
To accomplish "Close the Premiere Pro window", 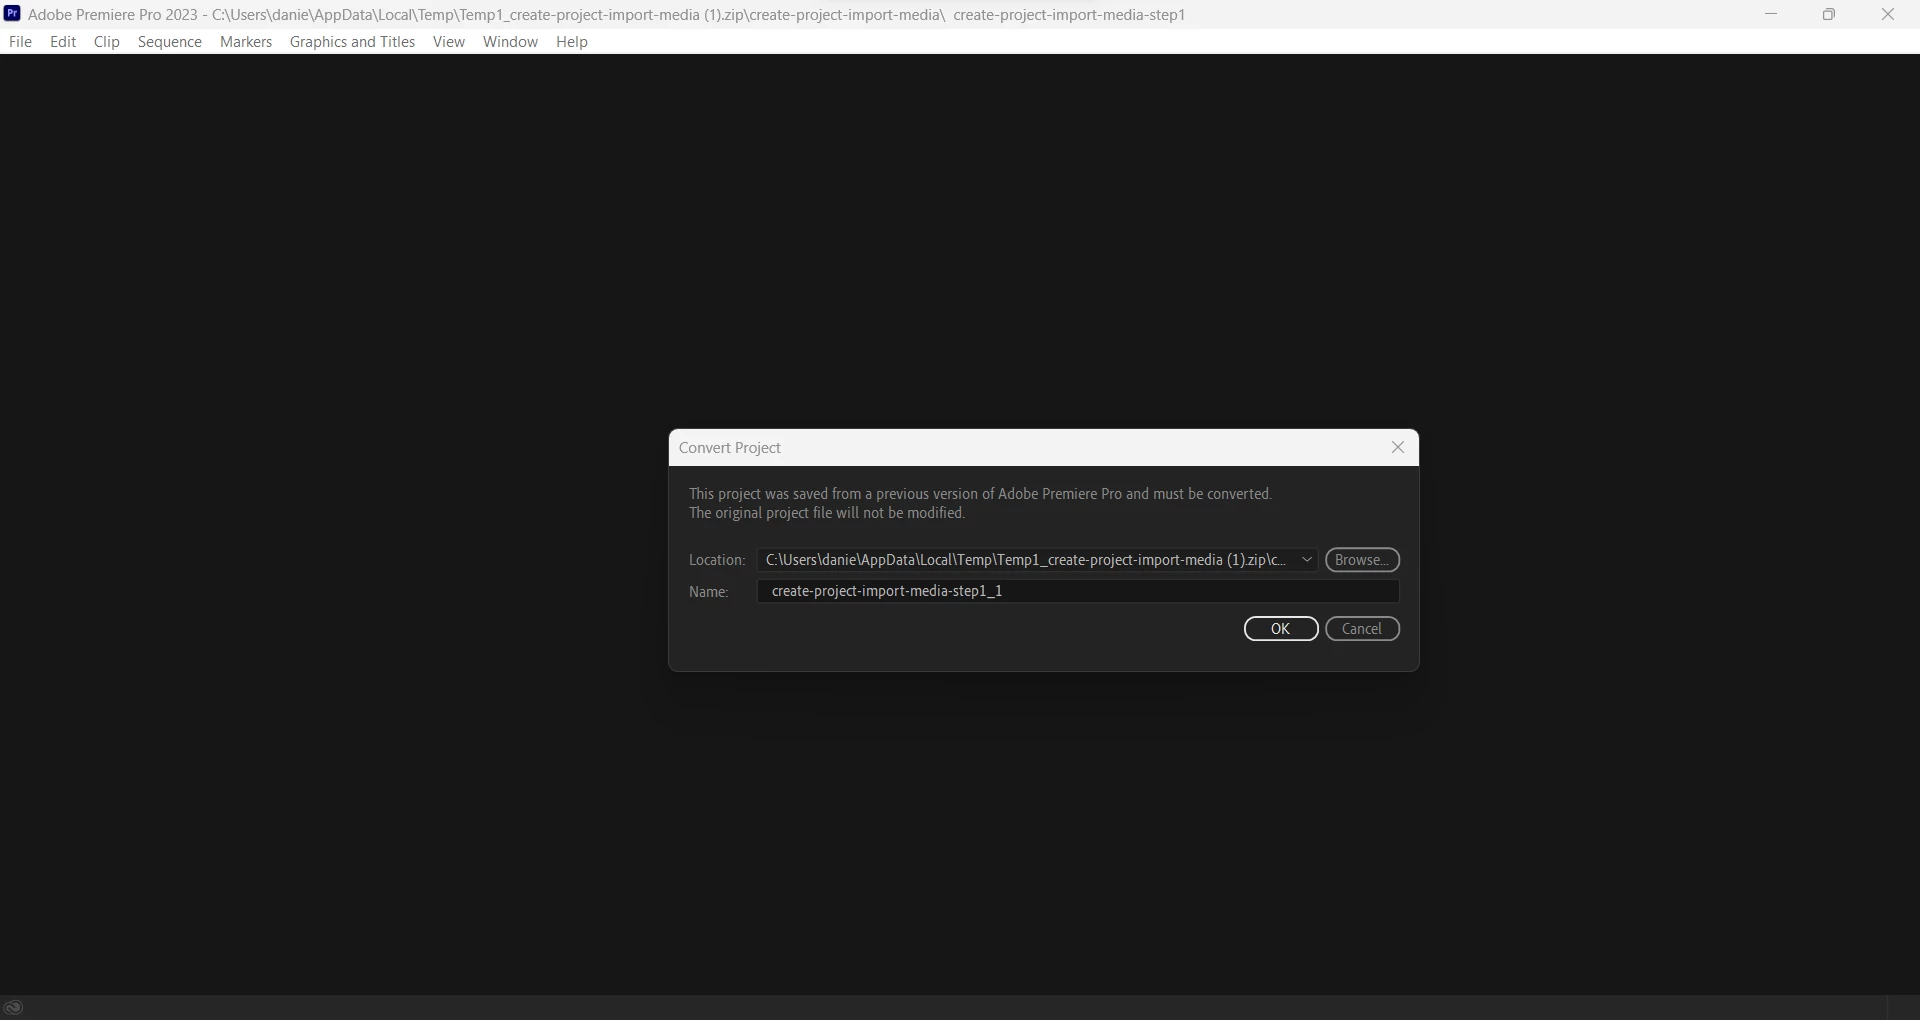I will click(x=1888, y=14).
